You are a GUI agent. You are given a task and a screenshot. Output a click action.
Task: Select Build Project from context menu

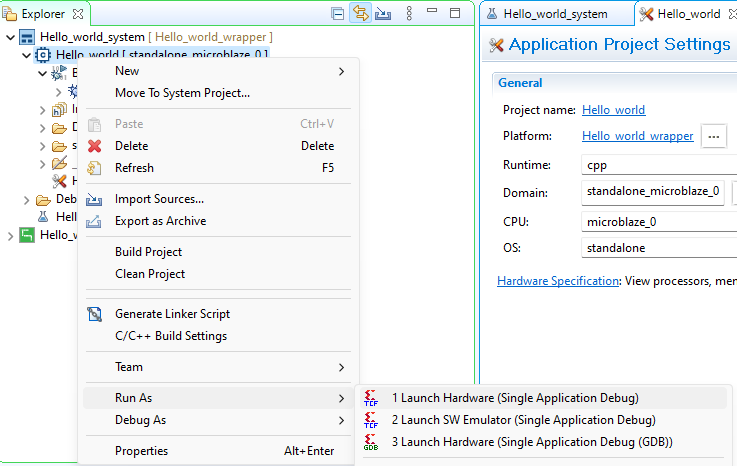point(149,252)
